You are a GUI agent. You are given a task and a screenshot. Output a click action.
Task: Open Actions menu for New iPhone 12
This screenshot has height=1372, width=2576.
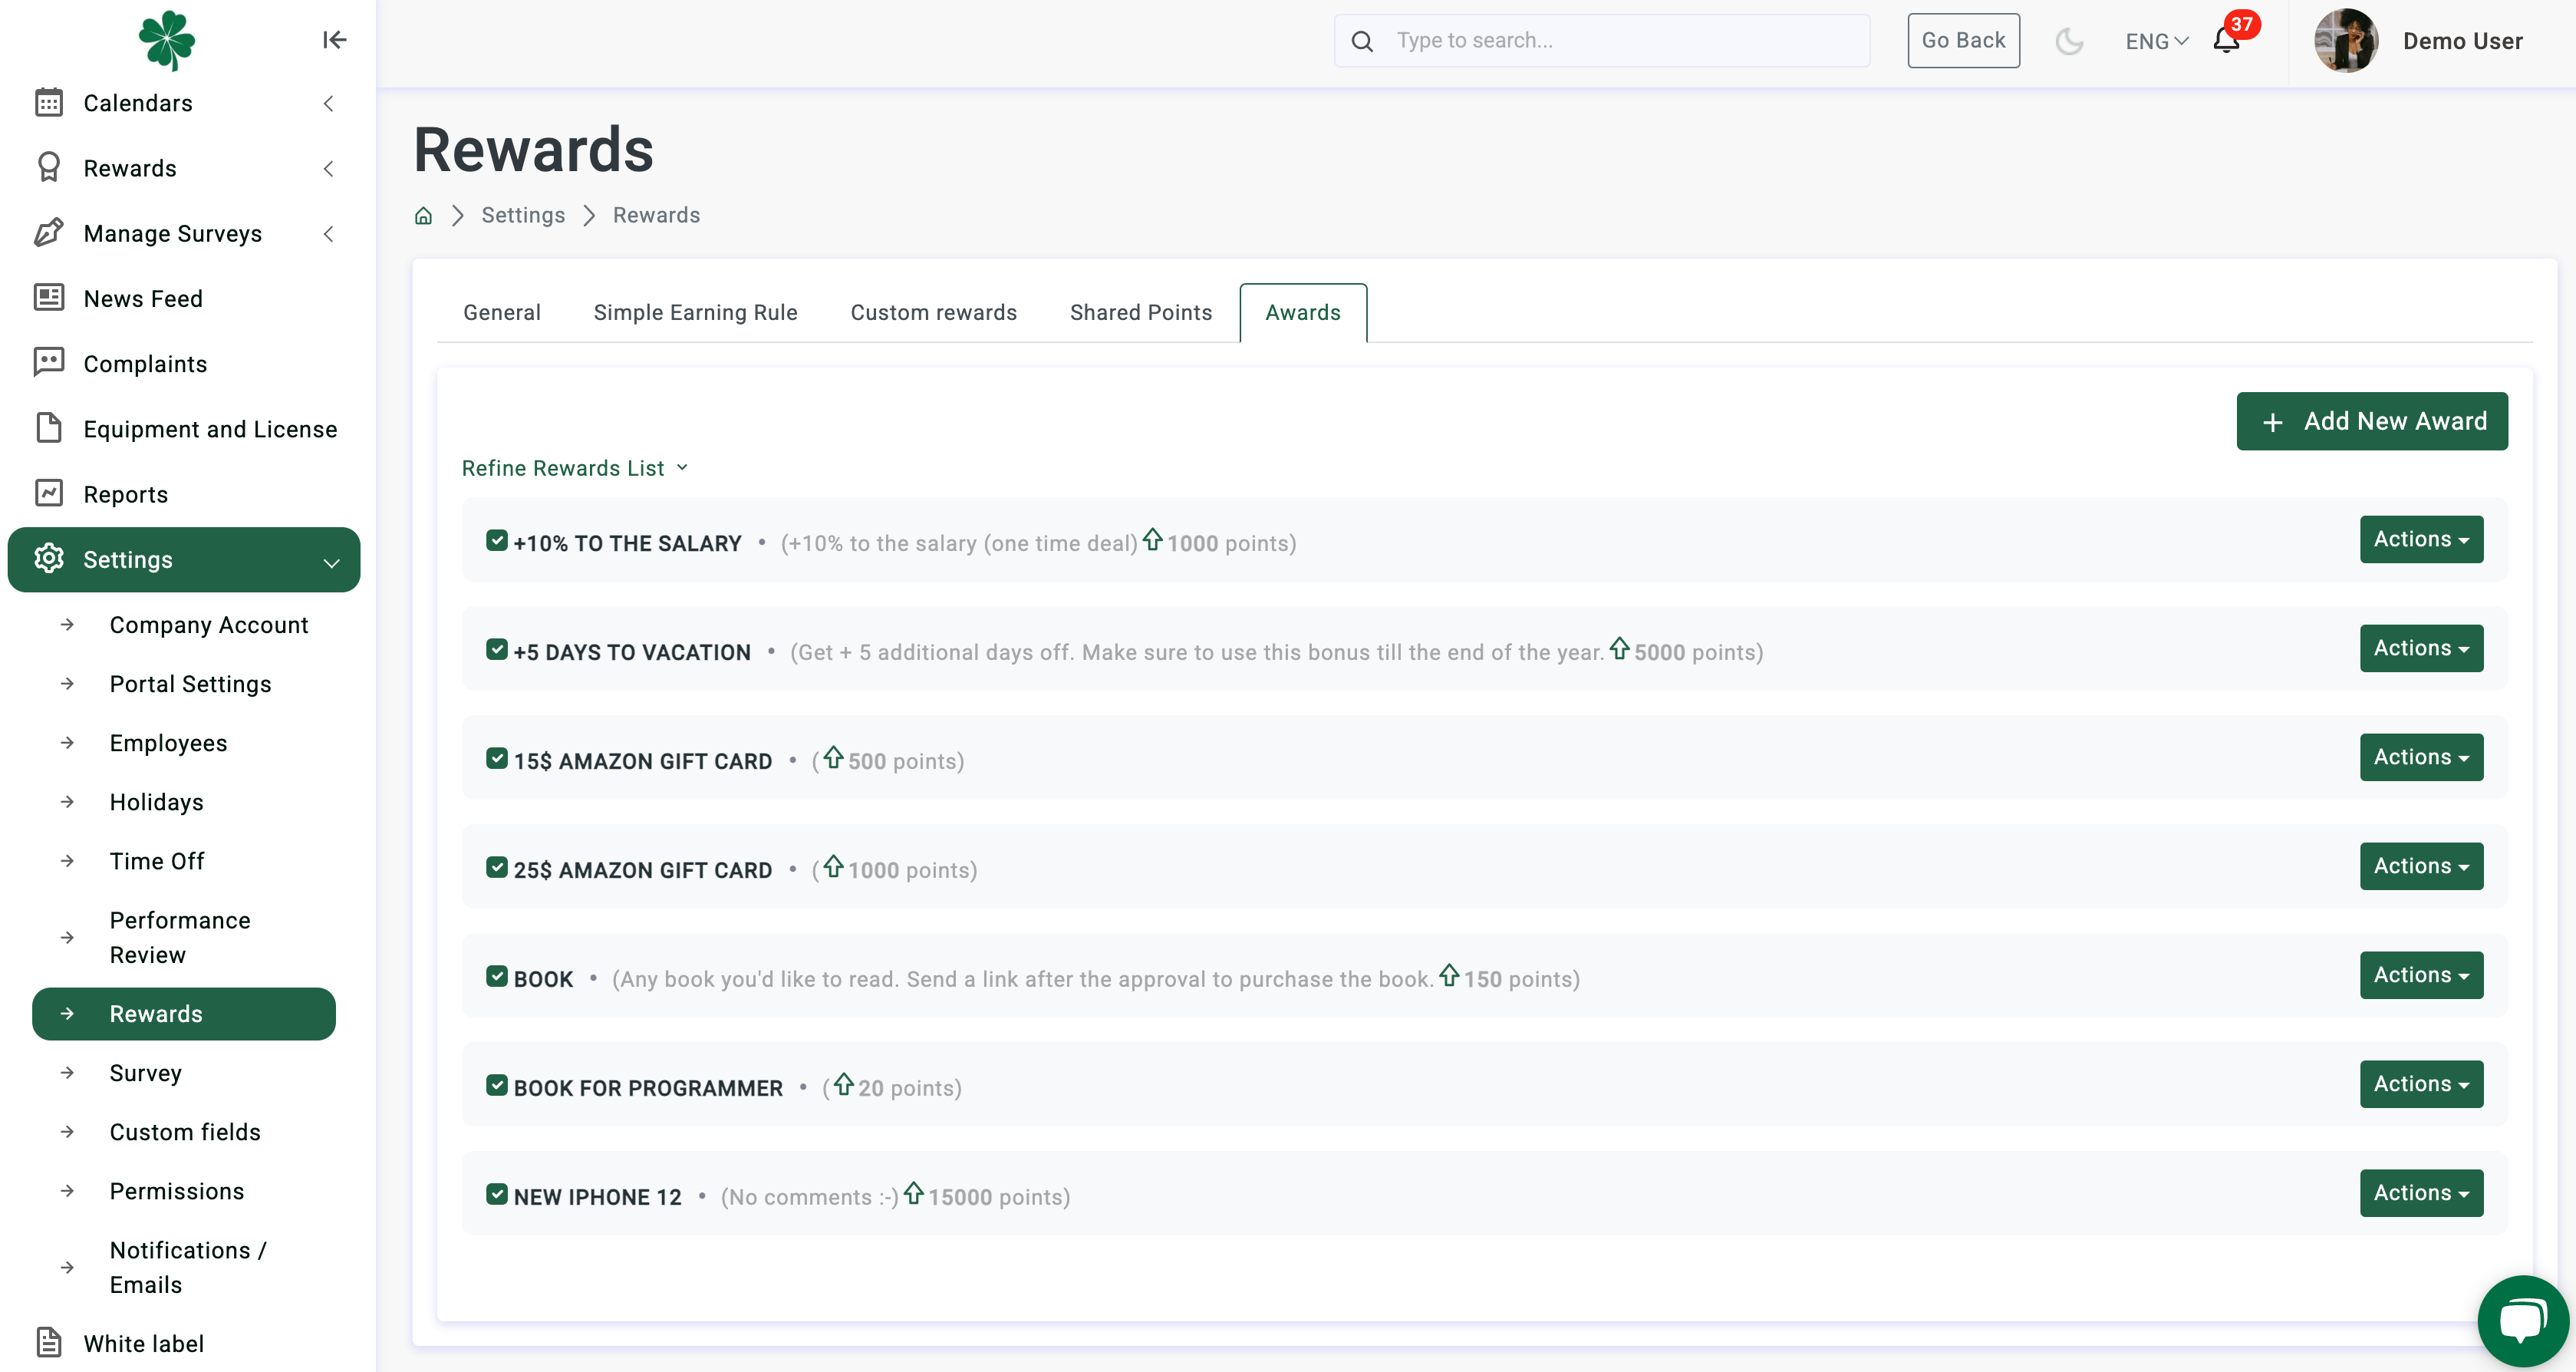(x=2421, y=1193)
